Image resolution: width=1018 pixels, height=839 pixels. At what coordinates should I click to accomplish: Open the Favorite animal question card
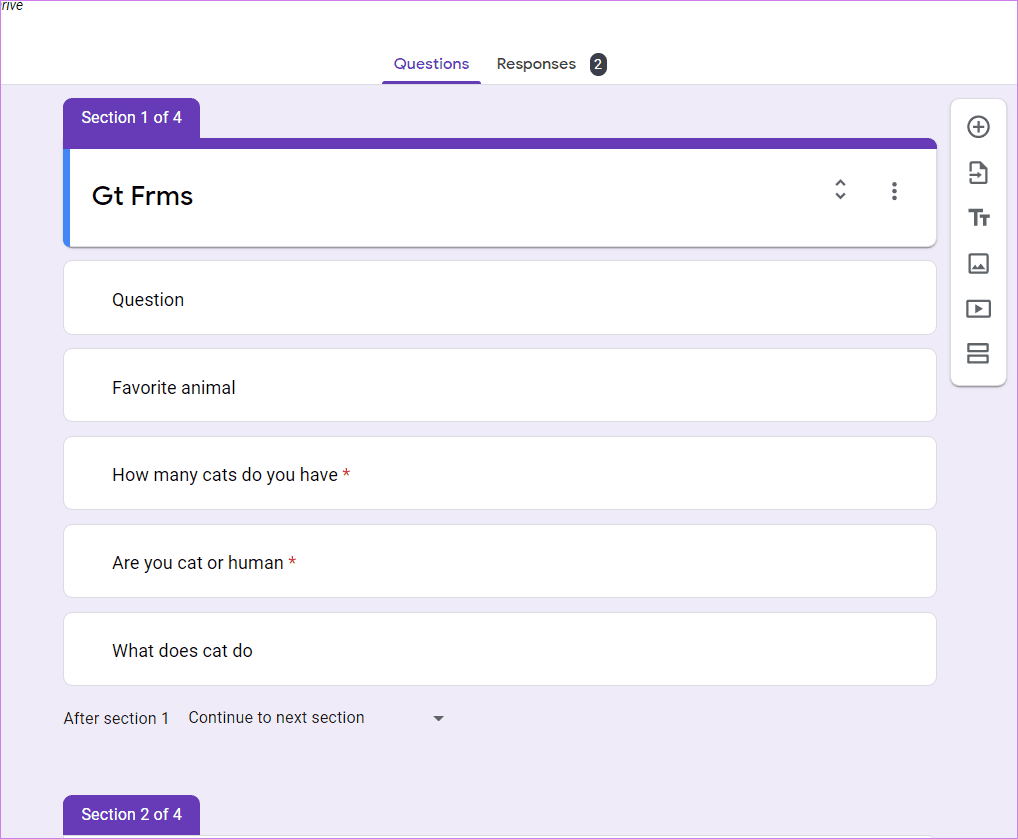499,386
